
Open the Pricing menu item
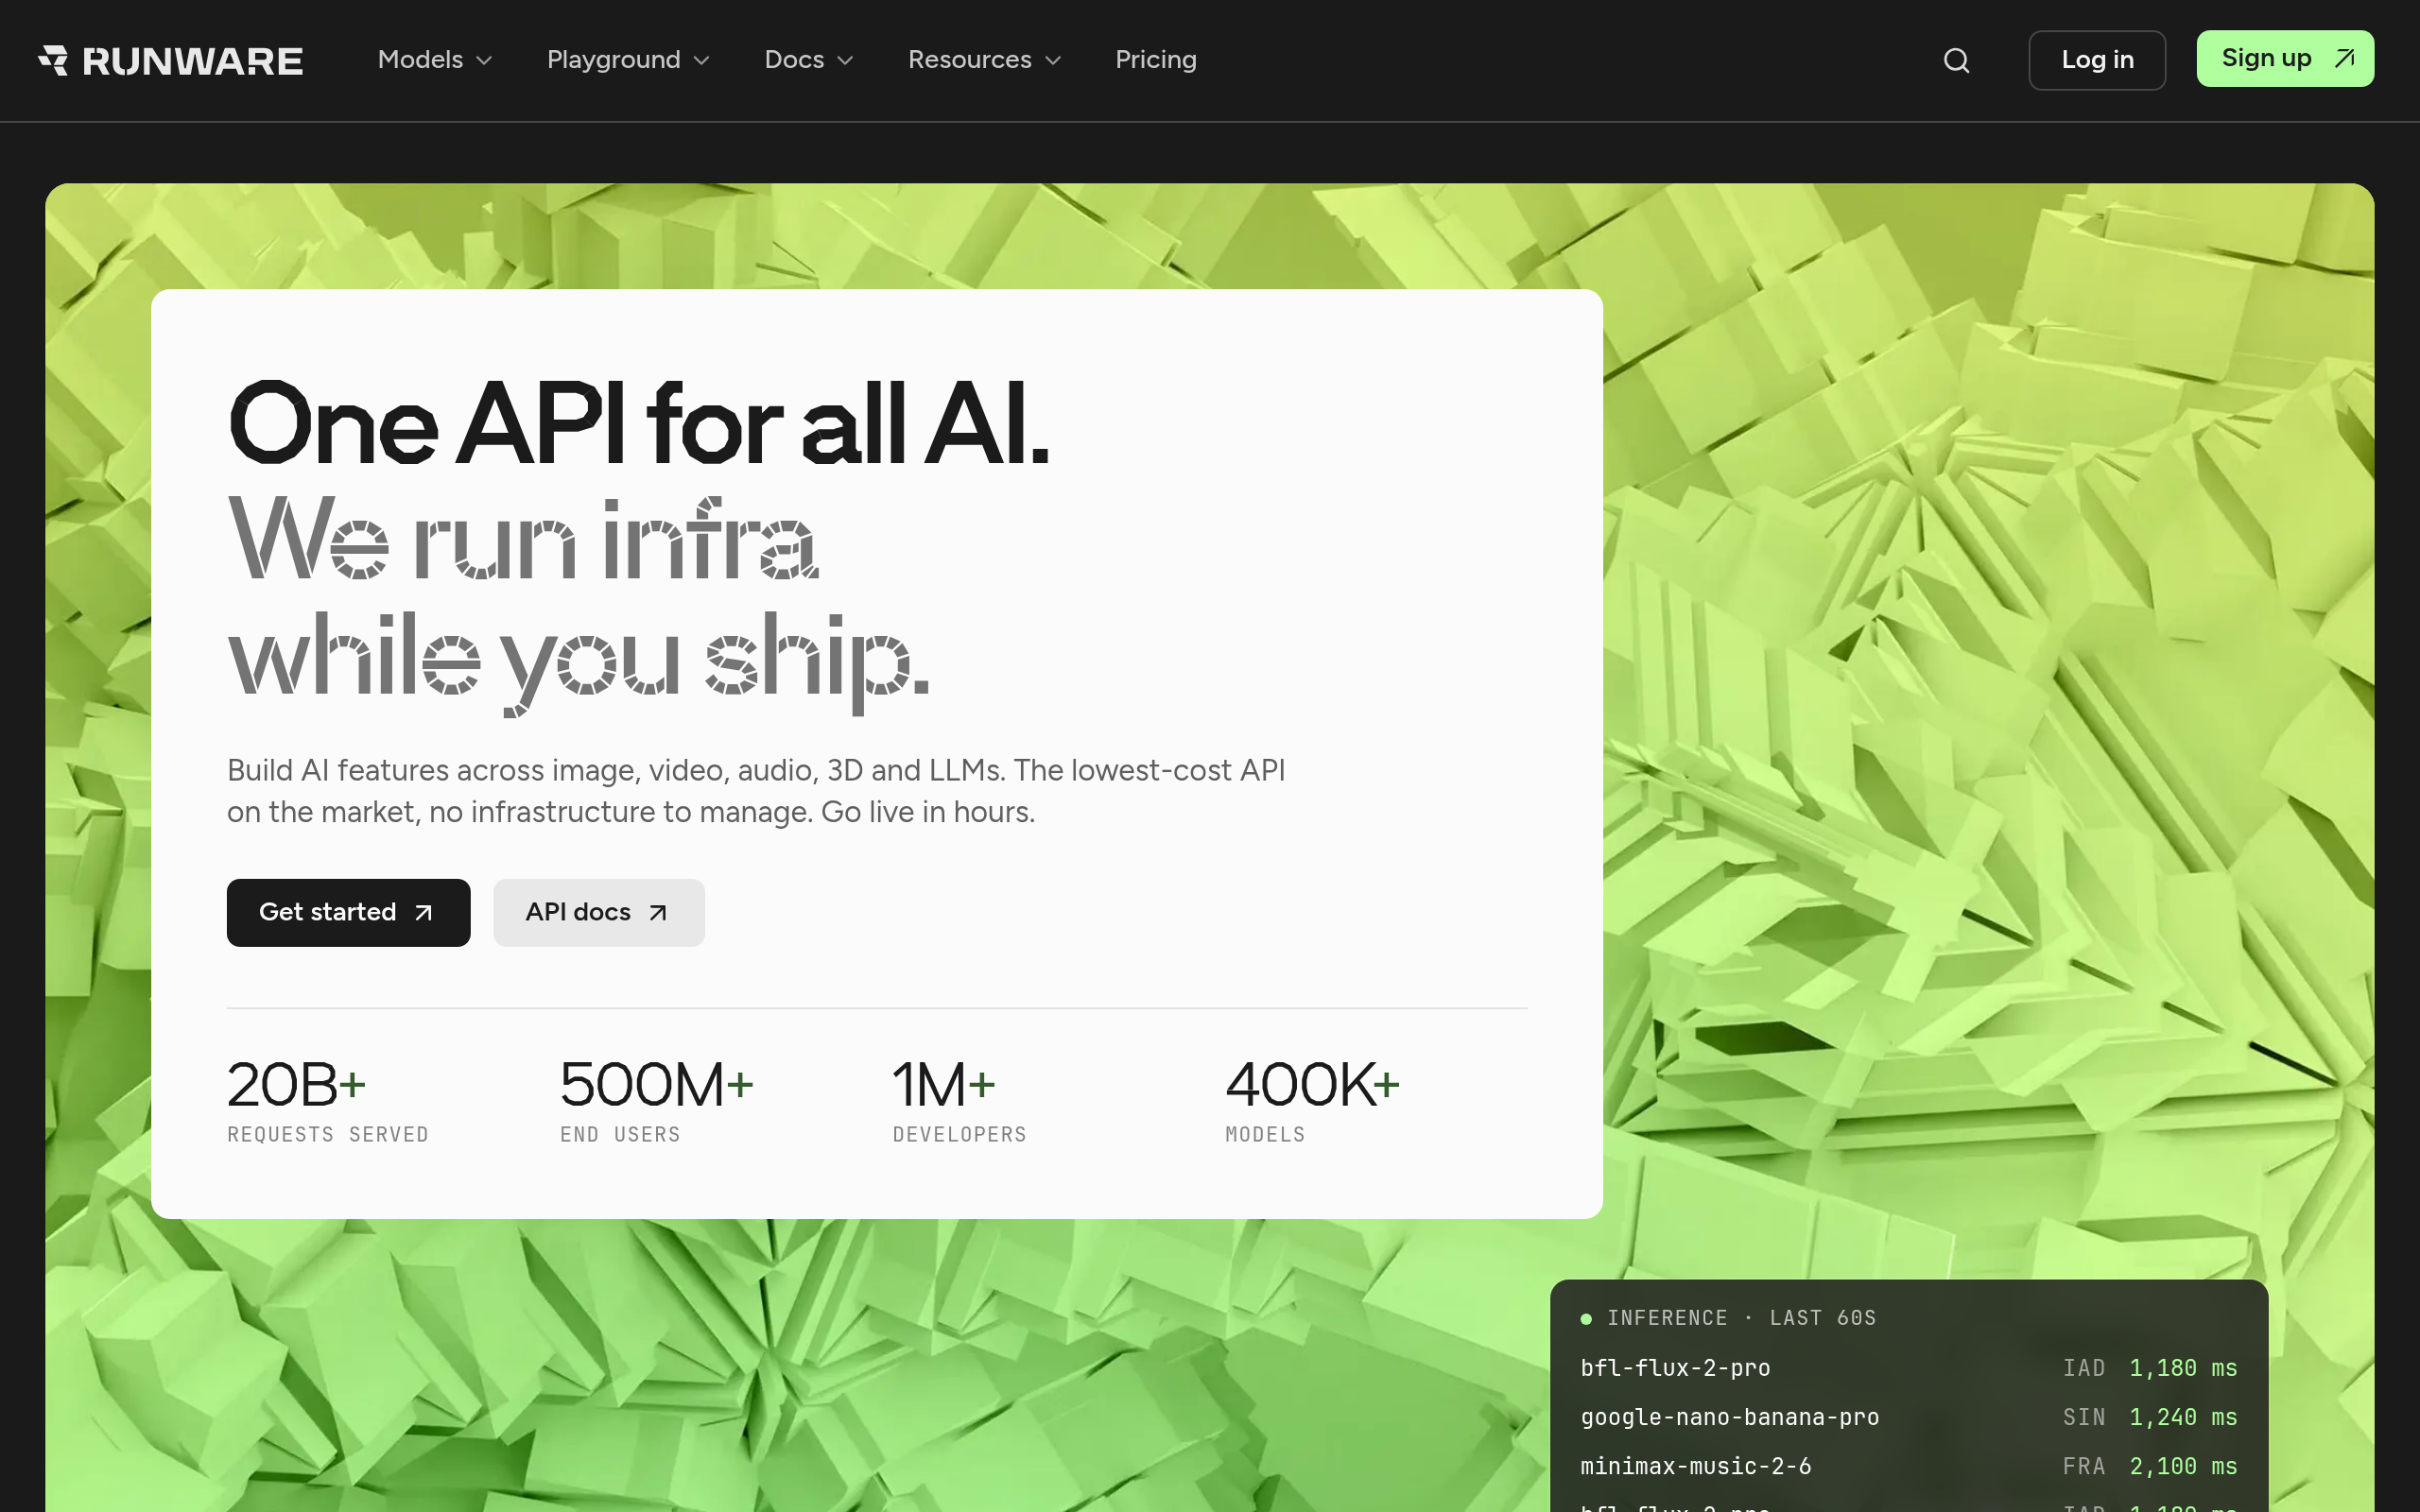[x=1156, y=60]
